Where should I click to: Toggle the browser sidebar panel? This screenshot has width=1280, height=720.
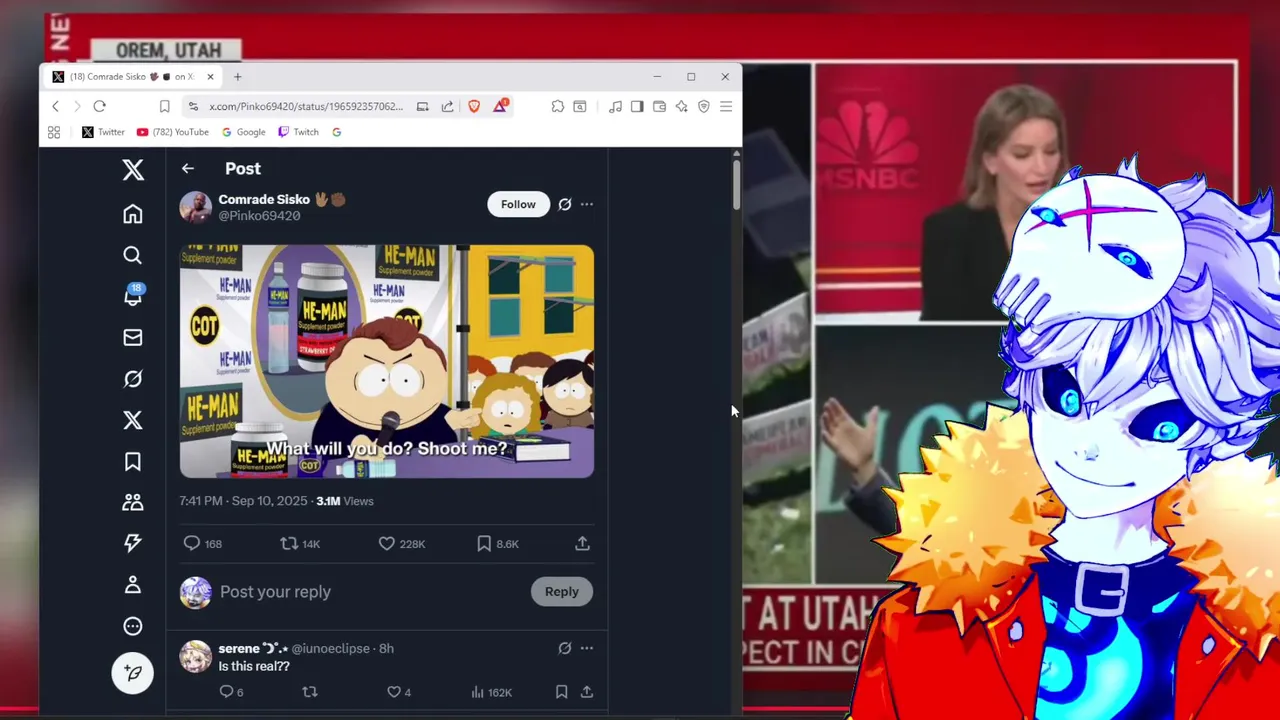point(637,106)
